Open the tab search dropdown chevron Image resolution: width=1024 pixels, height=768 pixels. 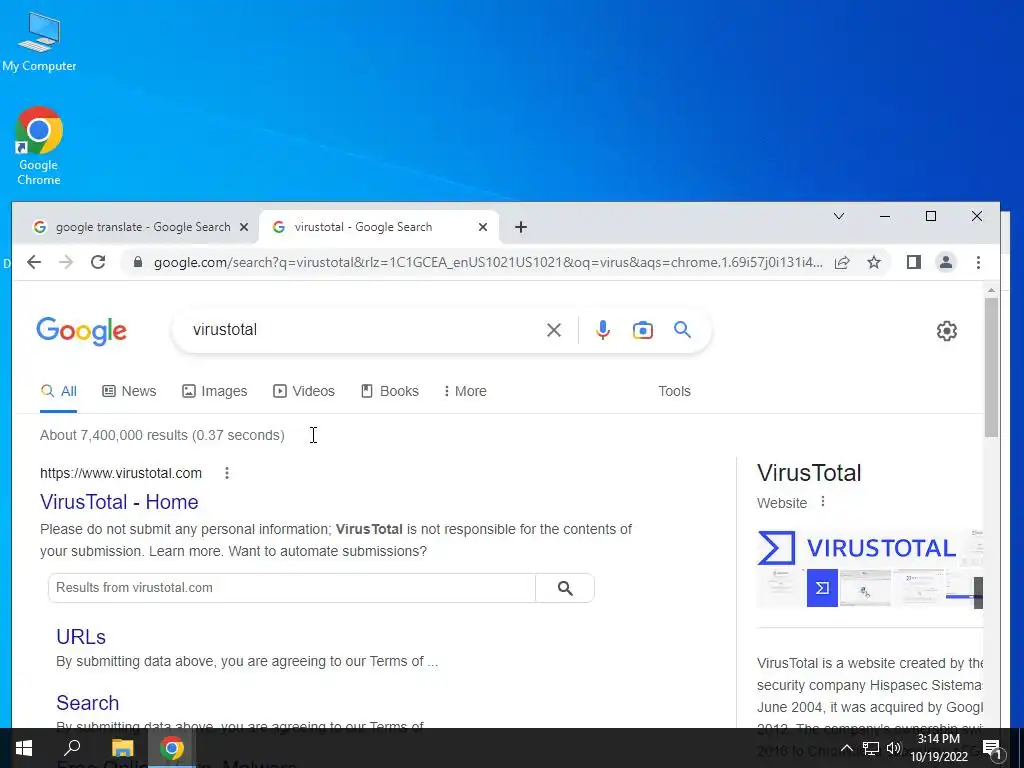[x=839, y=216]
